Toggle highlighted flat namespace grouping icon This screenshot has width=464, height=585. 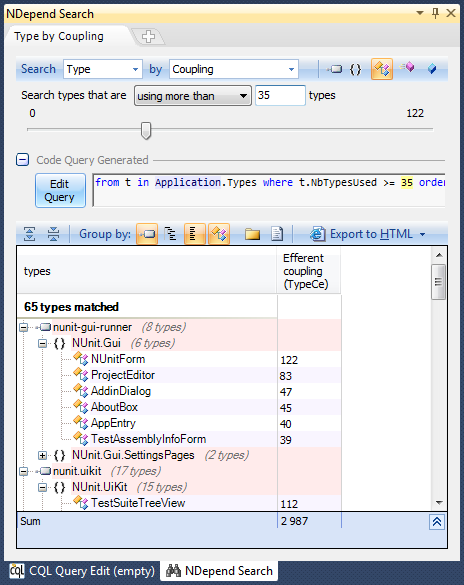(194, 234)
